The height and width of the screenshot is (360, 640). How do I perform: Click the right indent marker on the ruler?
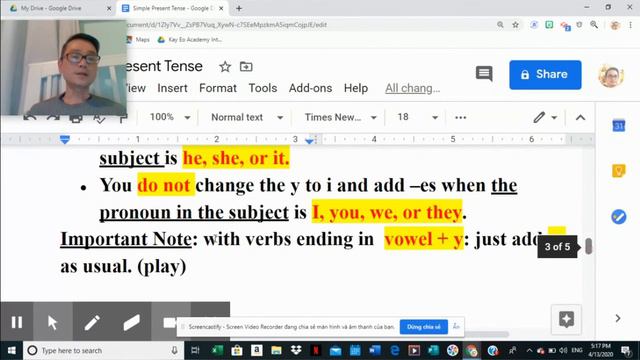[x=310, y=140]
